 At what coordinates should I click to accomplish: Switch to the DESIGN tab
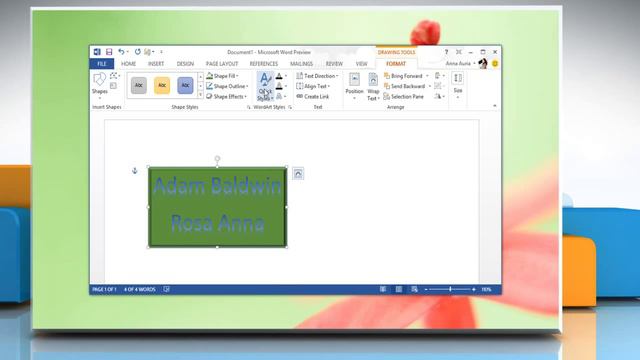(185, 64)
